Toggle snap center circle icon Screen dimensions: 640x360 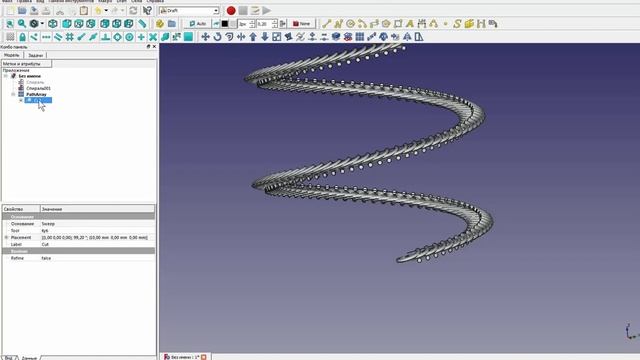click(129, 37)
